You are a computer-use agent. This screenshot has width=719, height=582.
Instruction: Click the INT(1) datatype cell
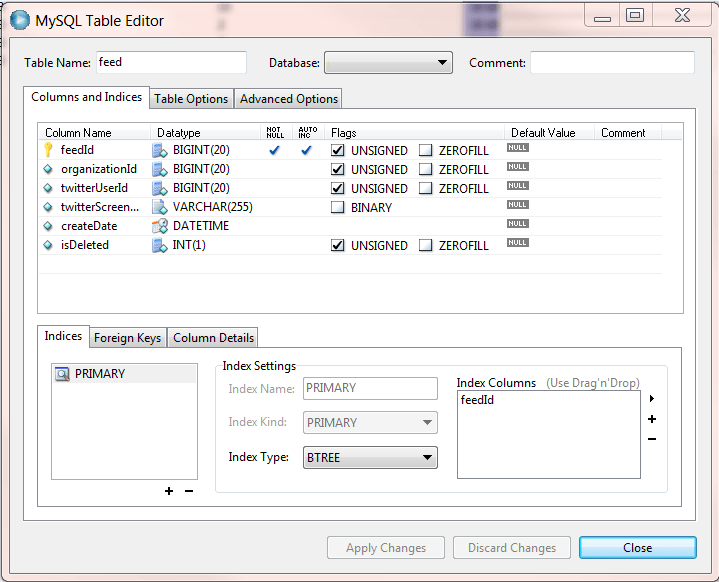click(189, 245)
